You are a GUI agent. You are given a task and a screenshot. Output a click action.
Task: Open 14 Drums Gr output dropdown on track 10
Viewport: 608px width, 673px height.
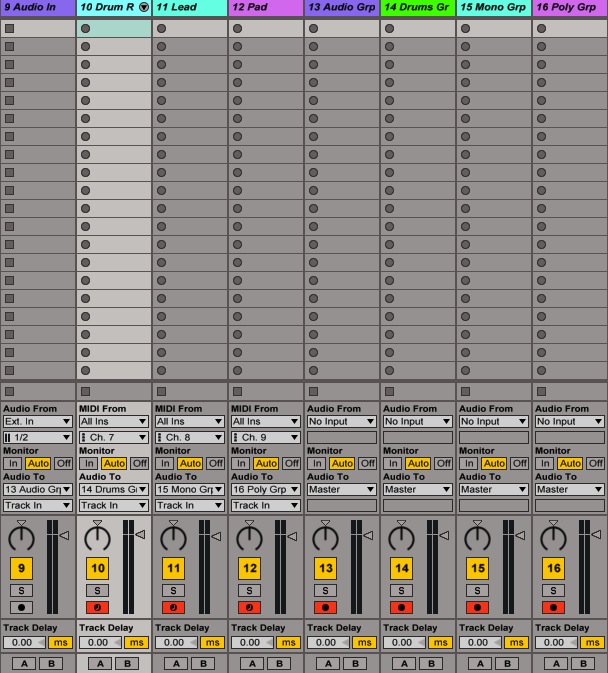click(114, 489)
